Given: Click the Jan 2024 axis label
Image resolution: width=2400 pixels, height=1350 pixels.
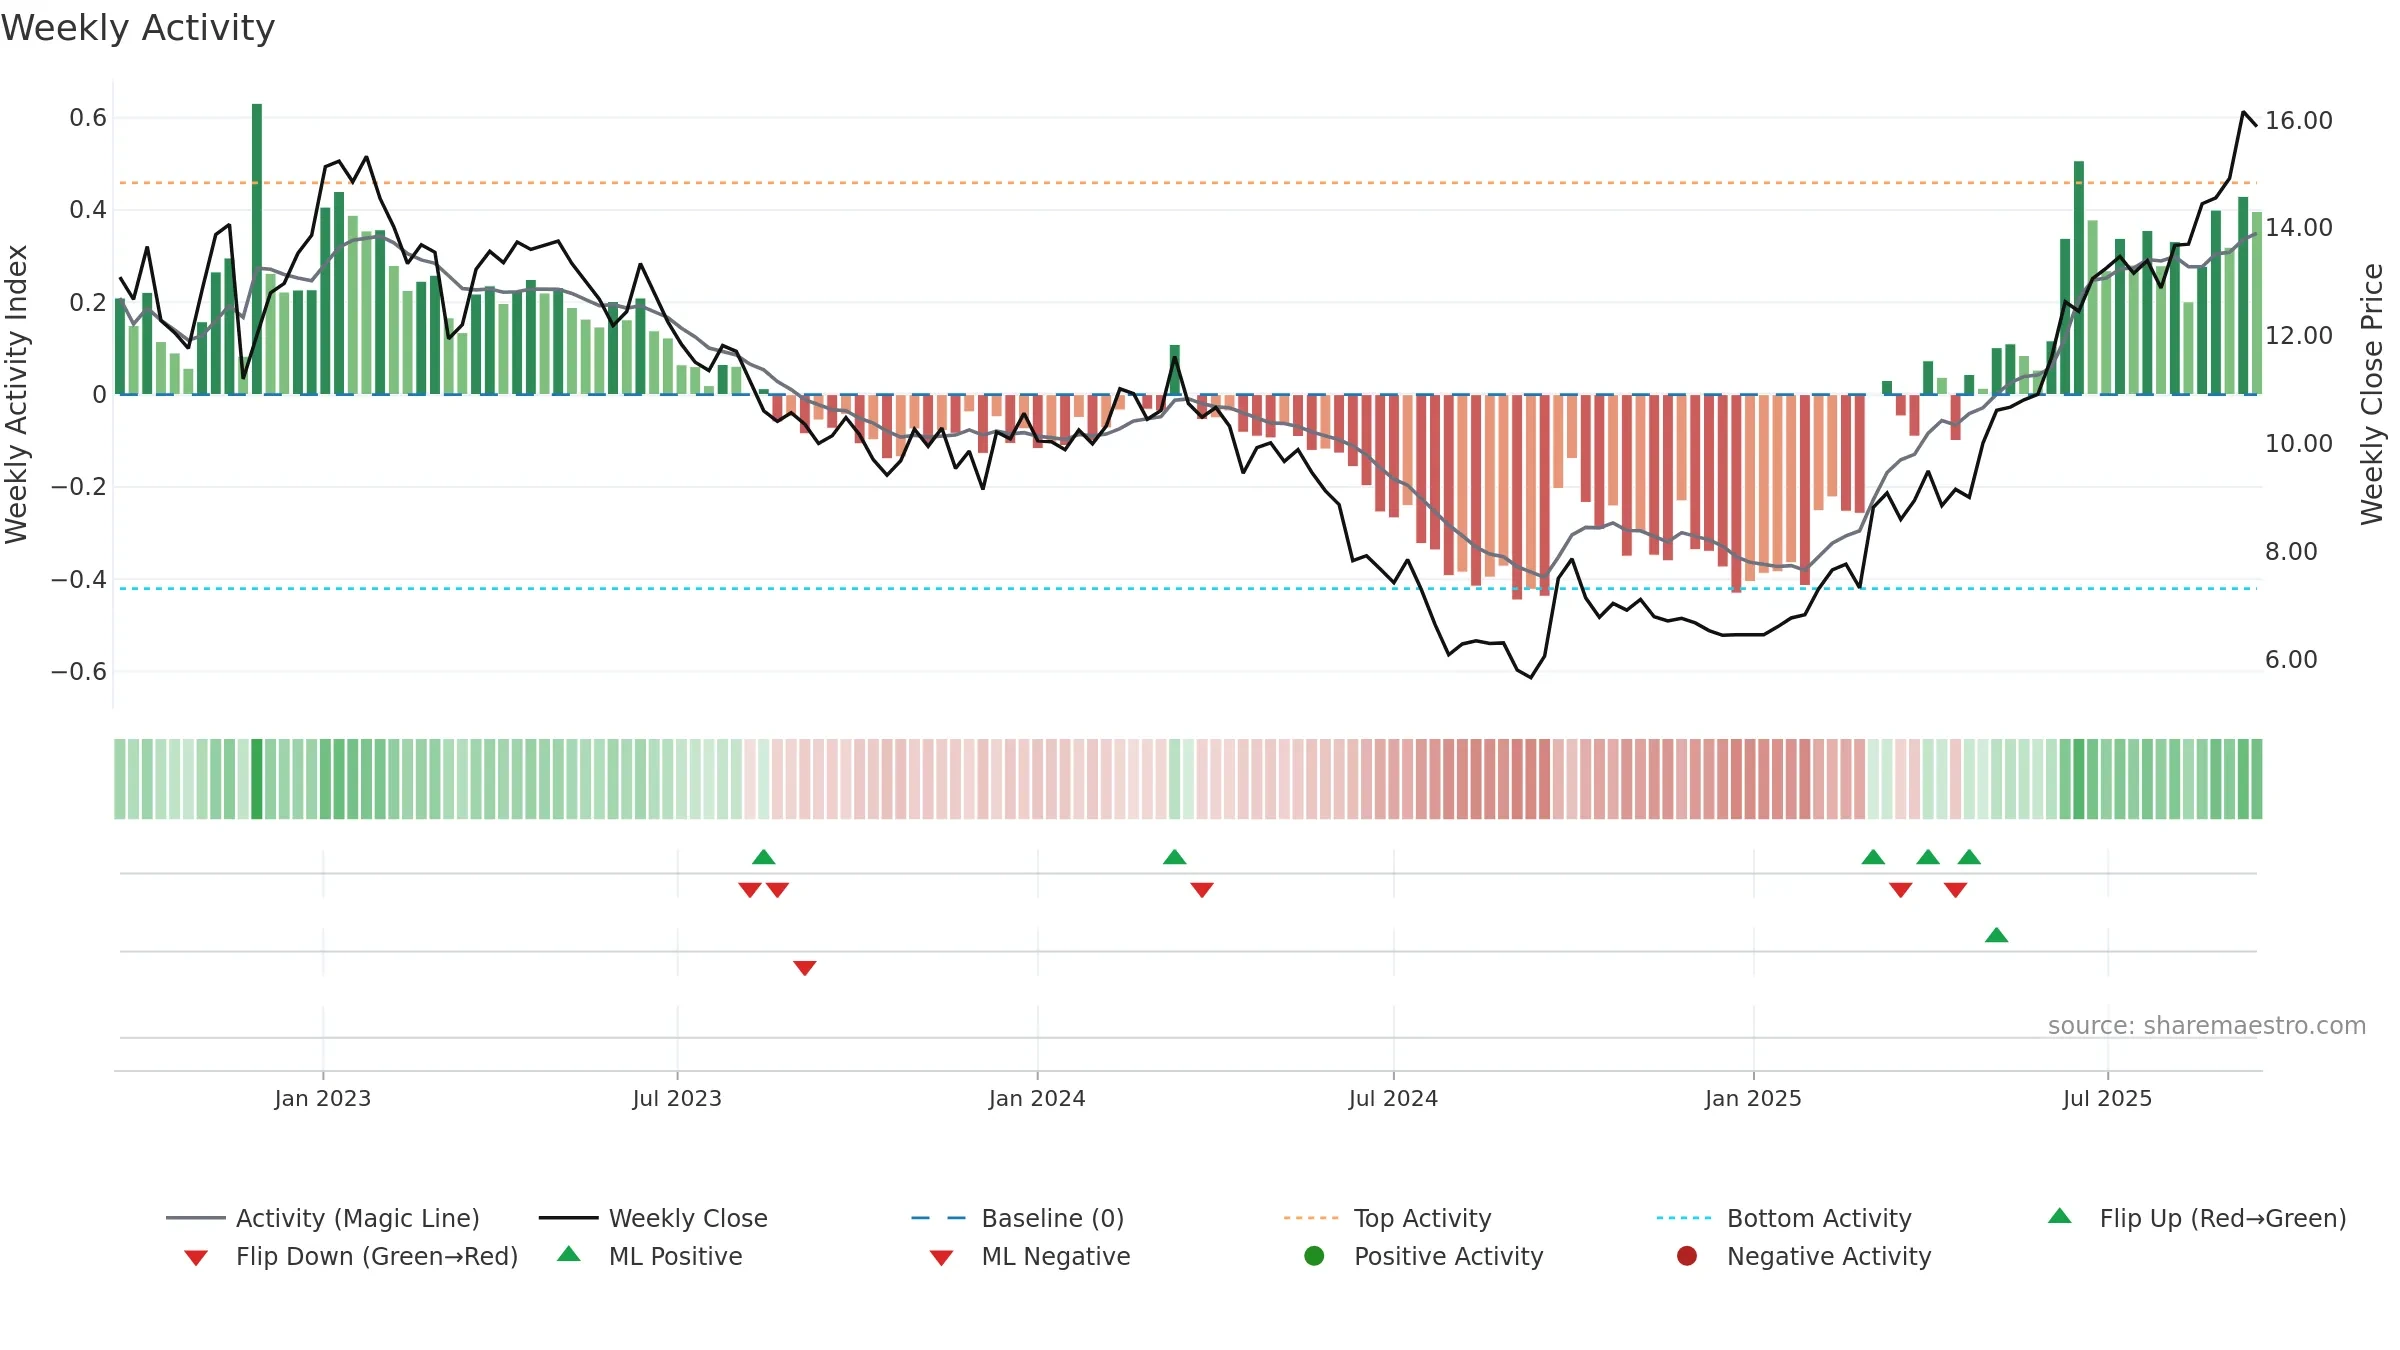Looking at the screenshot, I should click(1037, 1098).
